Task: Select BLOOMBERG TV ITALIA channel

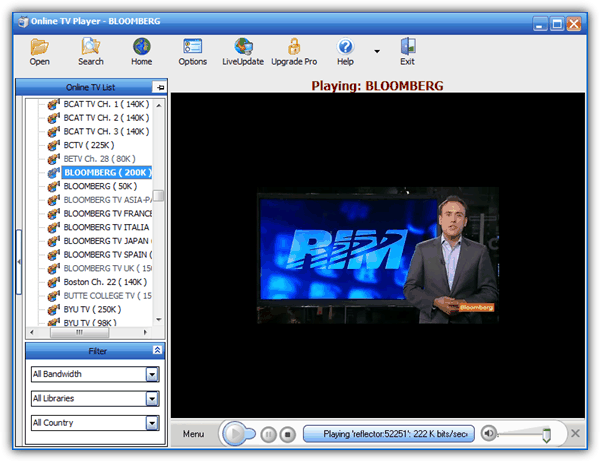Action: [106, 227]
